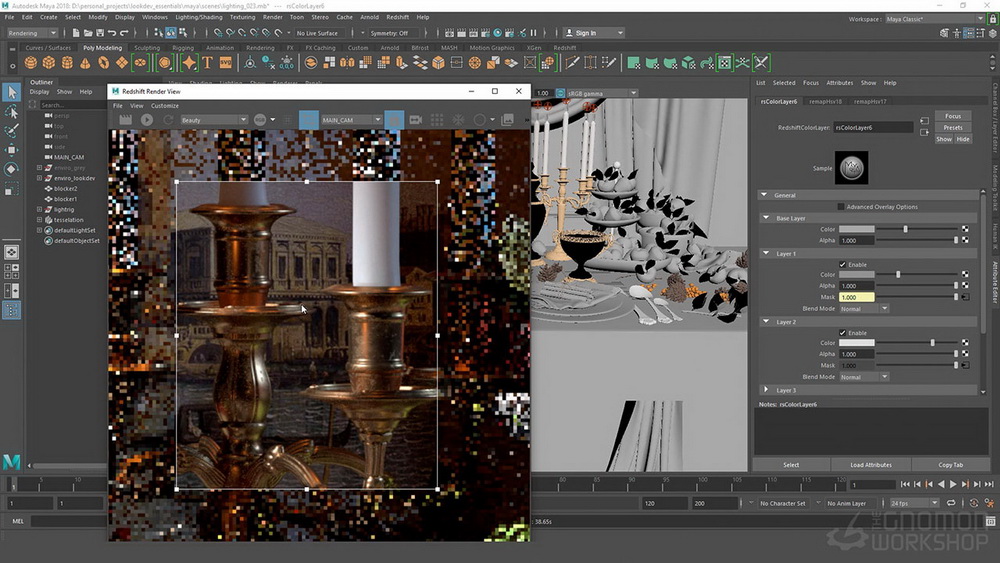Click the Load Attributes button
This screenshot has width=1000, height=563.
[871, 465]
